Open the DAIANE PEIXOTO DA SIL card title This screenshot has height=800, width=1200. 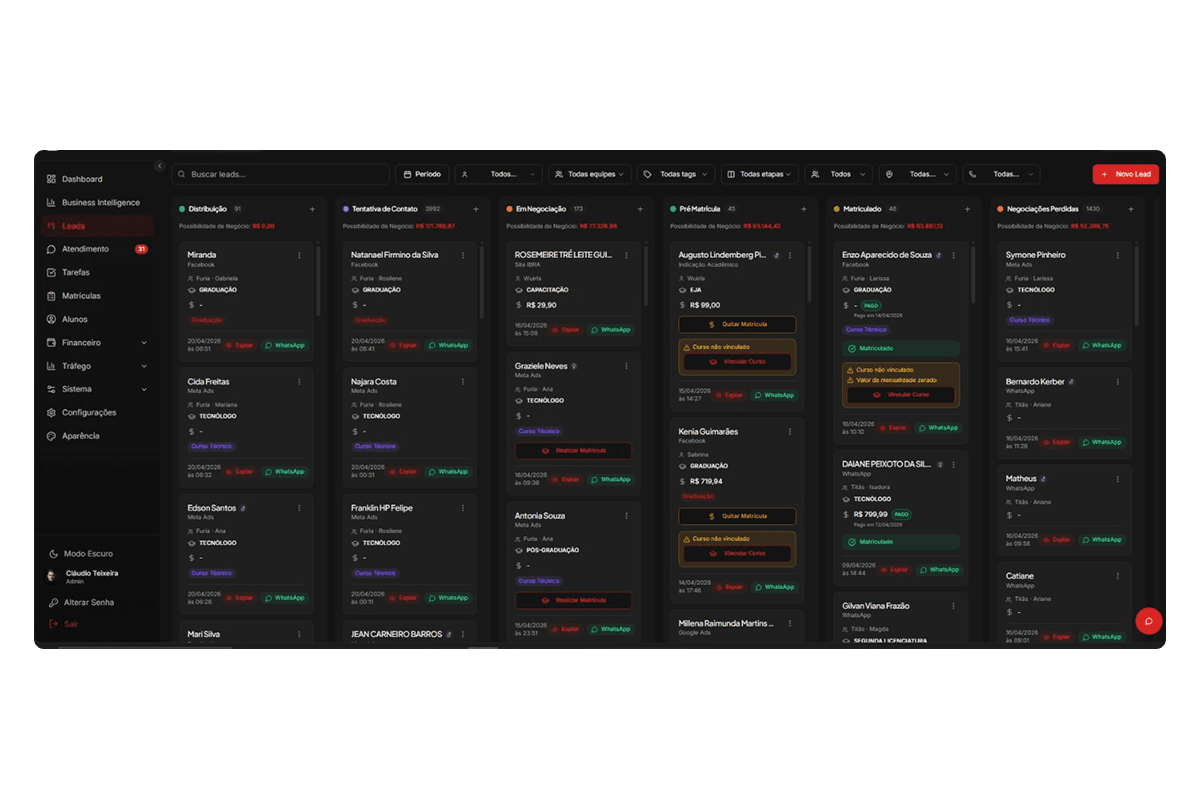(888, 464)
